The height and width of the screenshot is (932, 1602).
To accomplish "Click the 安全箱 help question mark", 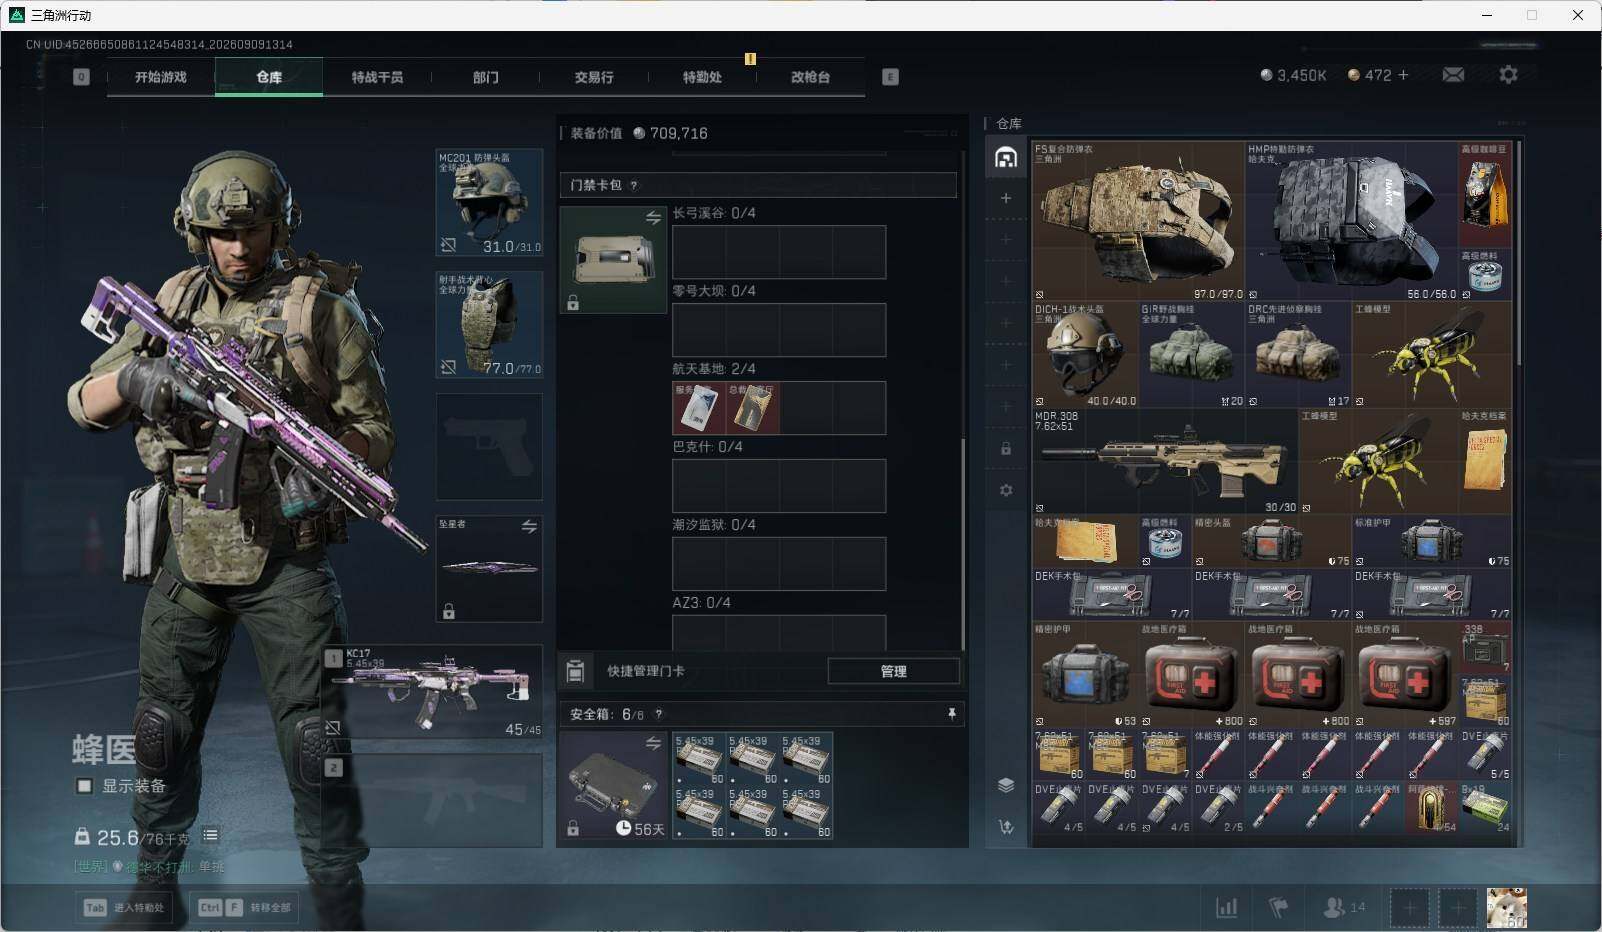I will (658, 714).
